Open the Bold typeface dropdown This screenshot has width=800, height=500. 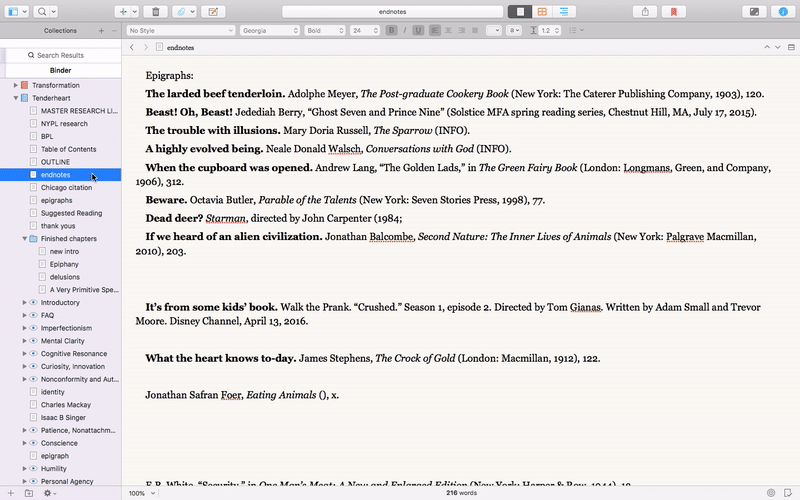click(325, 31)
